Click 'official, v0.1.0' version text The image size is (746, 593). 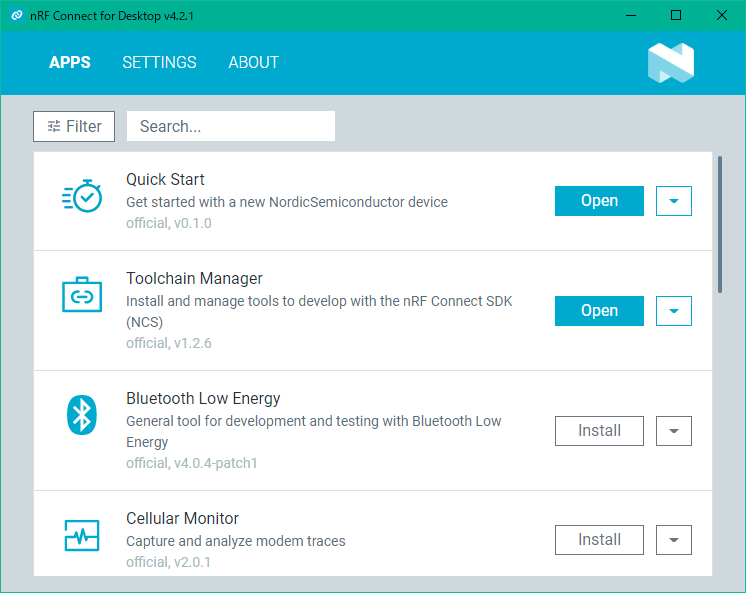pyautogui.click(x=169, y=223)
